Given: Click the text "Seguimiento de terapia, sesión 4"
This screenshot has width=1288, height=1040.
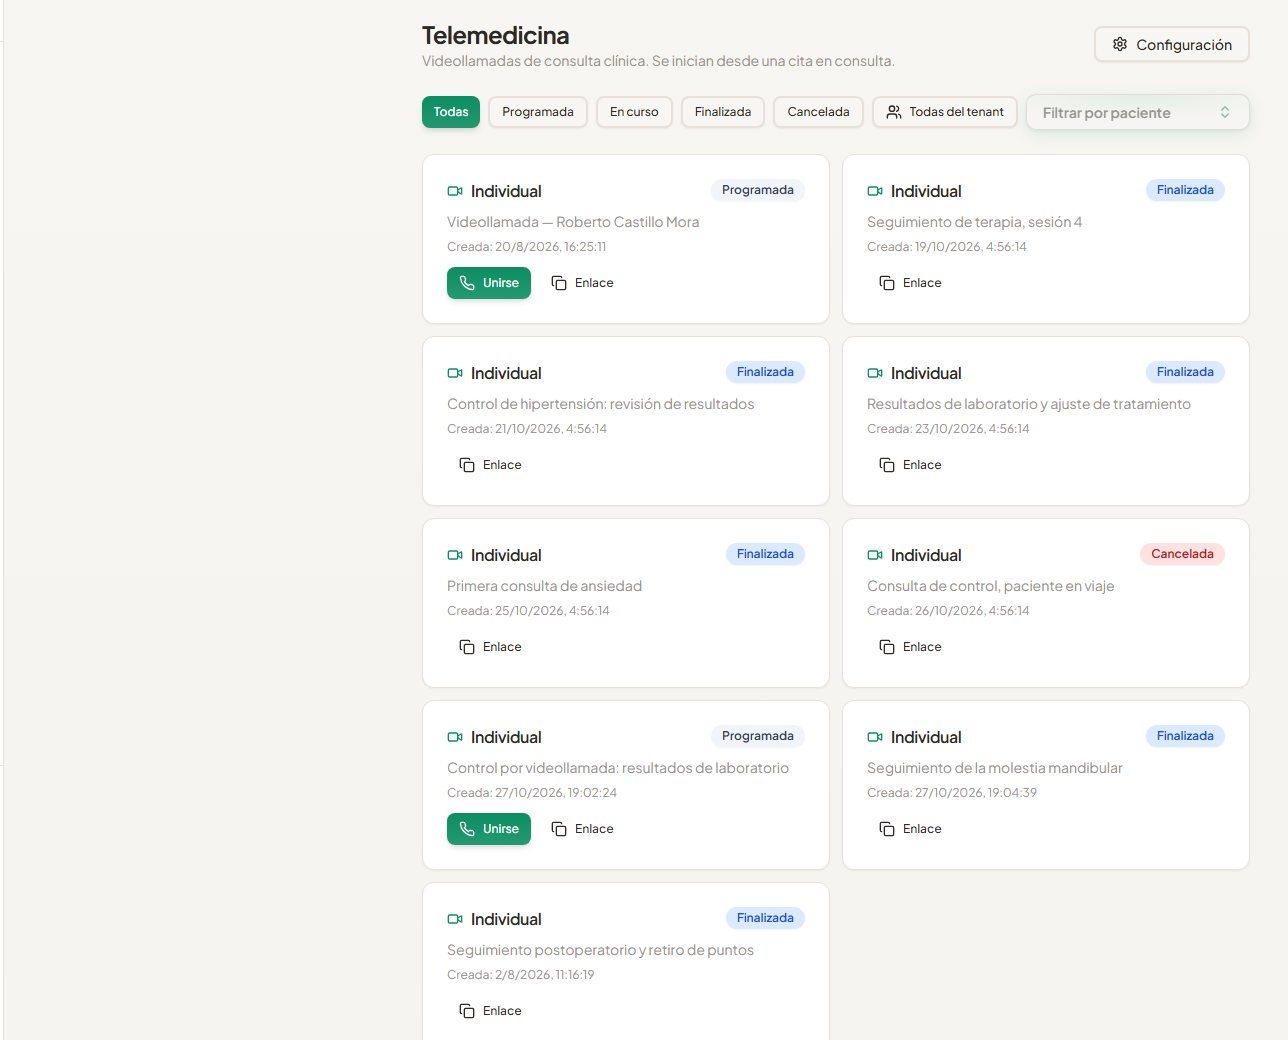Looking at the screenshot, I should (x=974, y=222).
